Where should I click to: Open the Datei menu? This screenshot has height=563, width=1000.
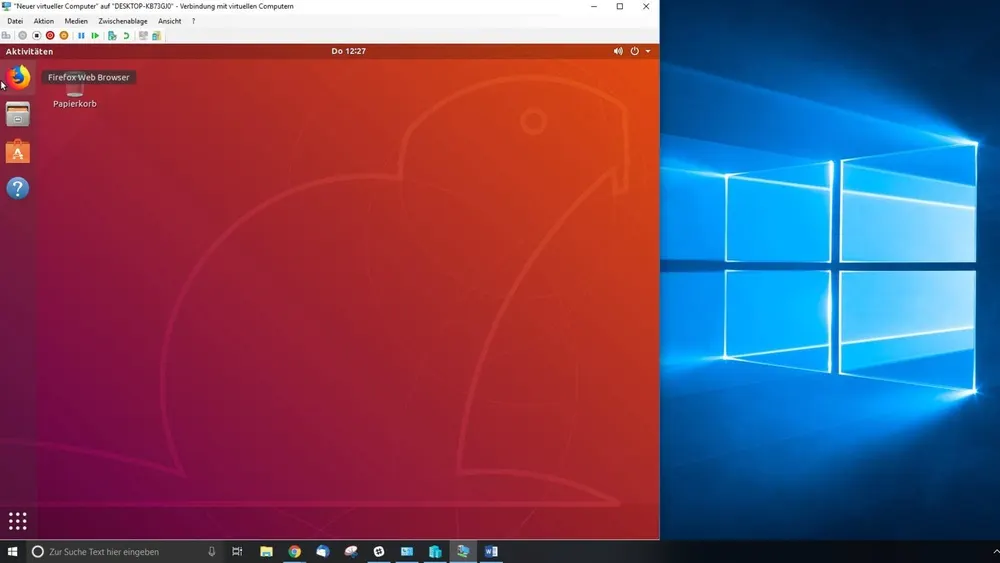click(x=15, y=21)
